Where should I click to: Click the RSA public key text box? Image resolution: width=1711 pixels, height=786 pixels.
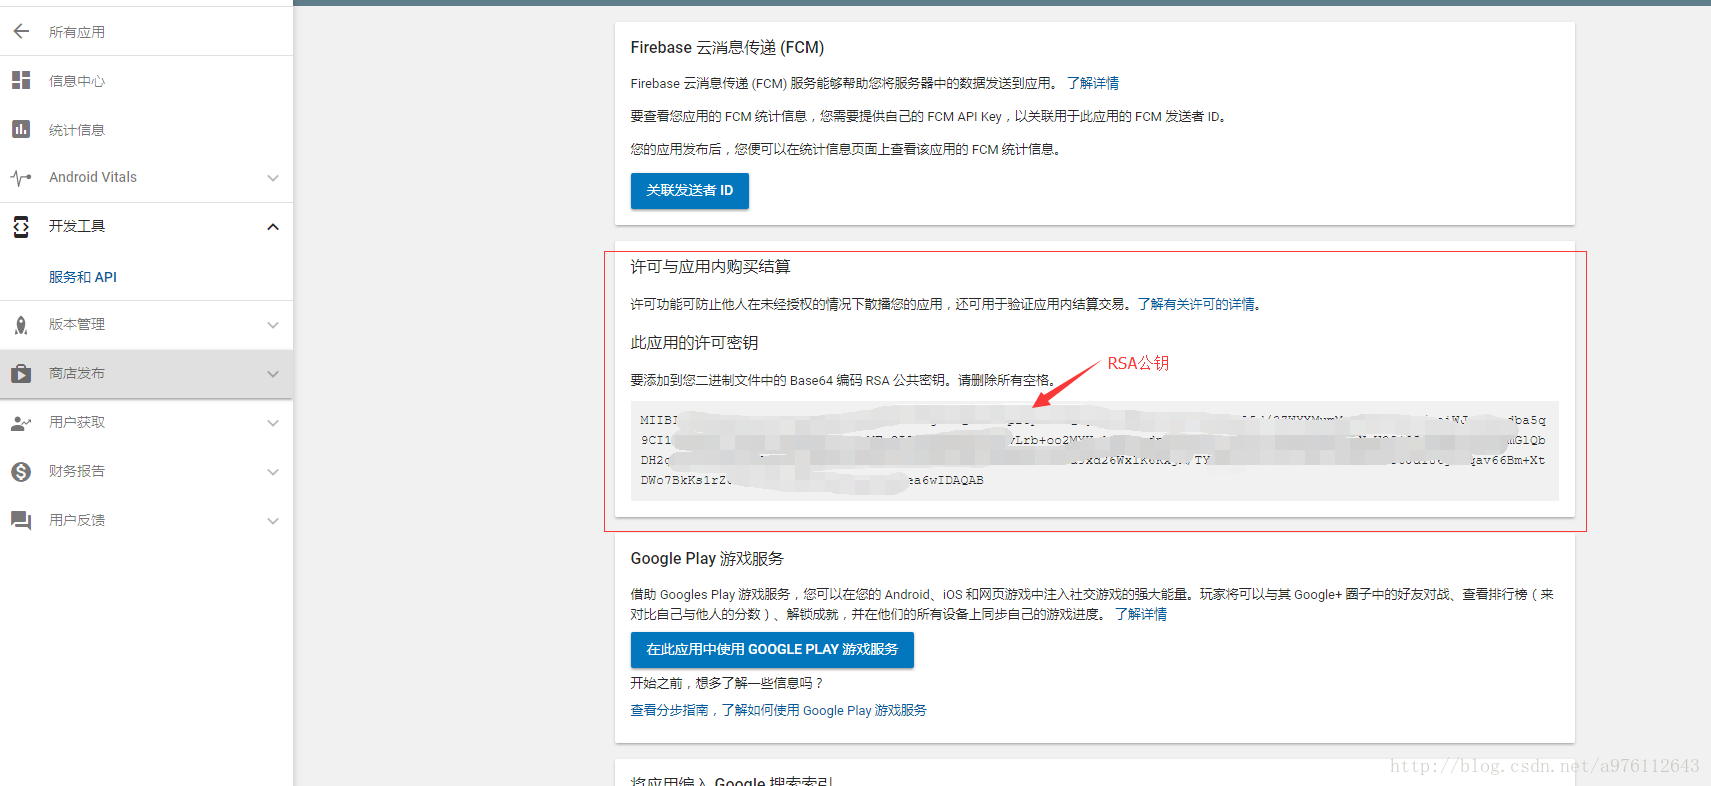(x=1094, y=450)
